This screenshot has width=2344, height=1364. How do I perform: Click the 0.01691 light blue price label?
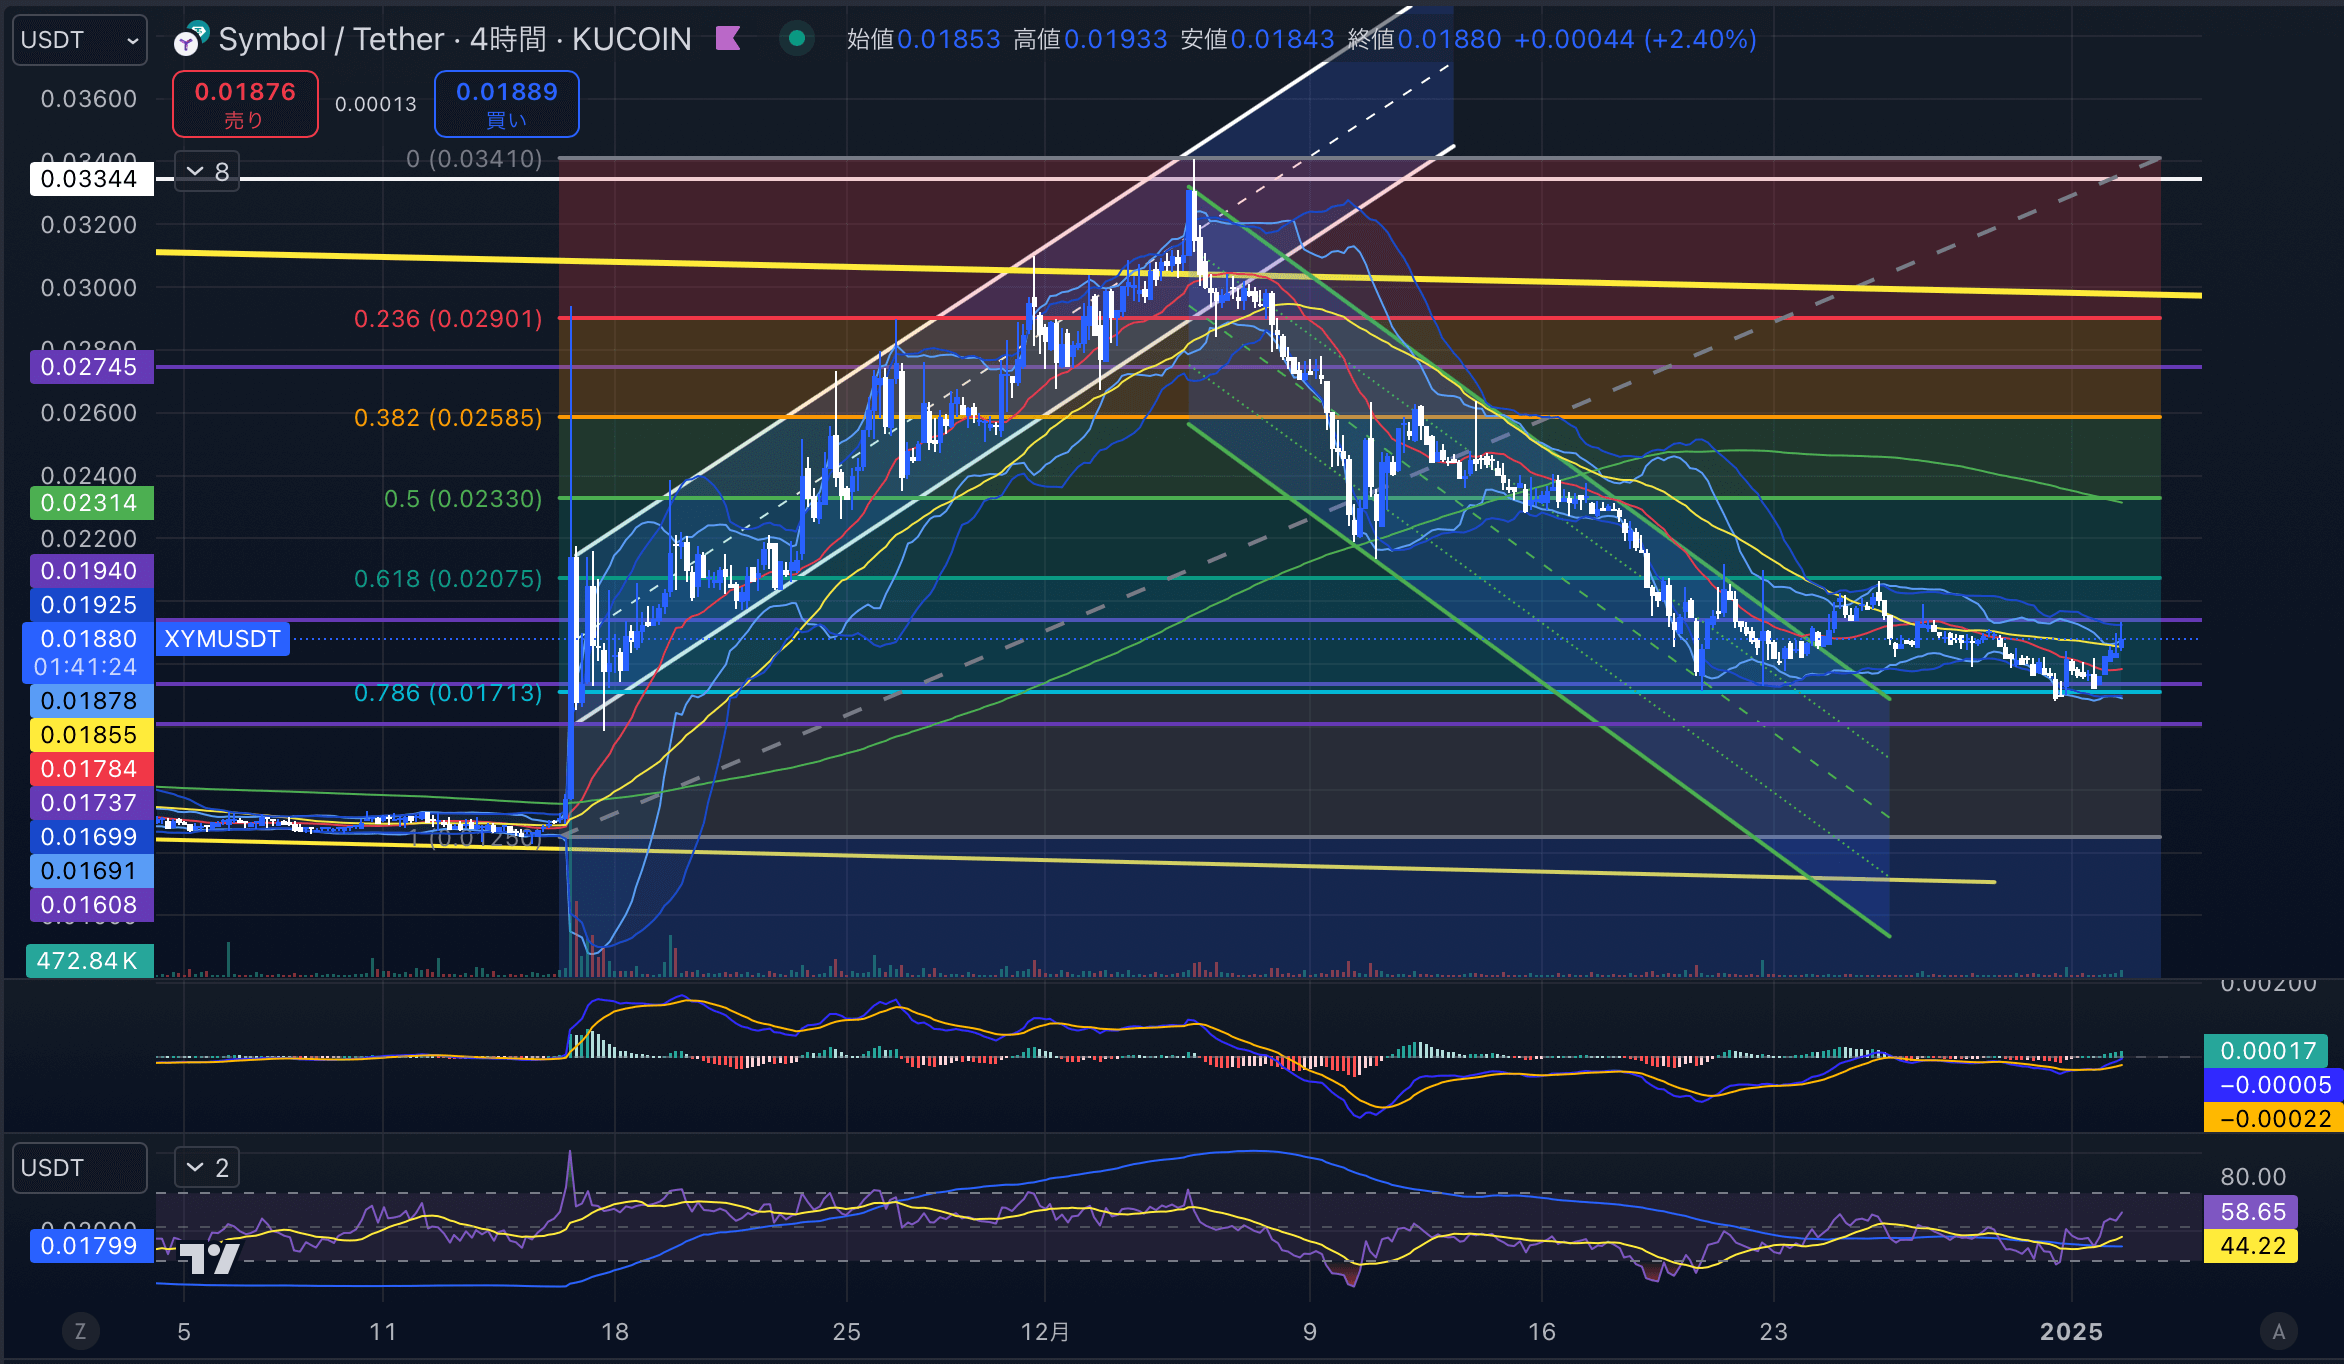90,871
